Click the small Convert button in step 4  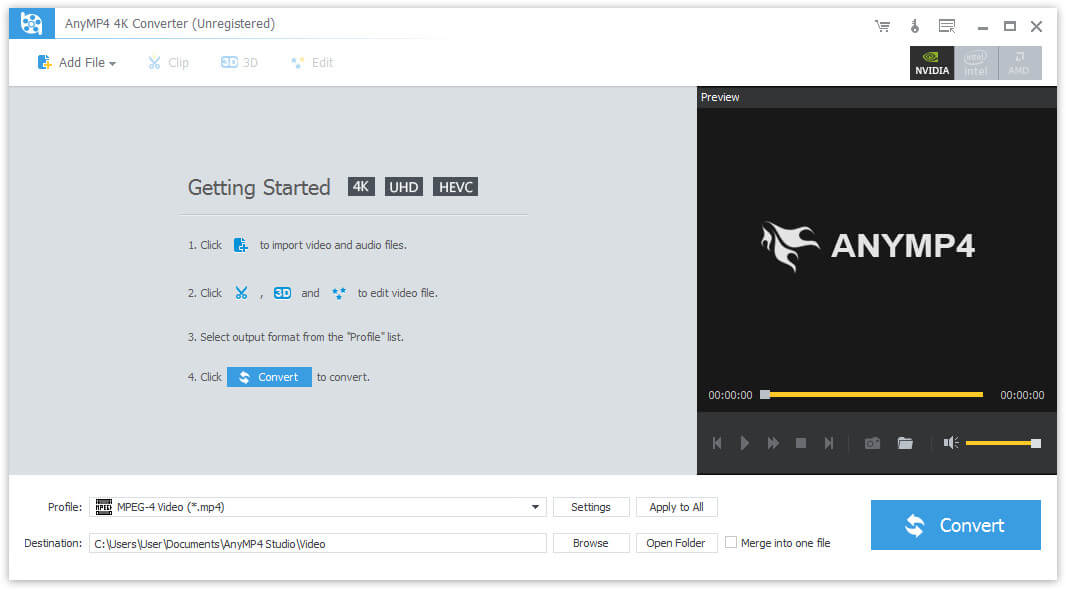[x=269, y=377]
